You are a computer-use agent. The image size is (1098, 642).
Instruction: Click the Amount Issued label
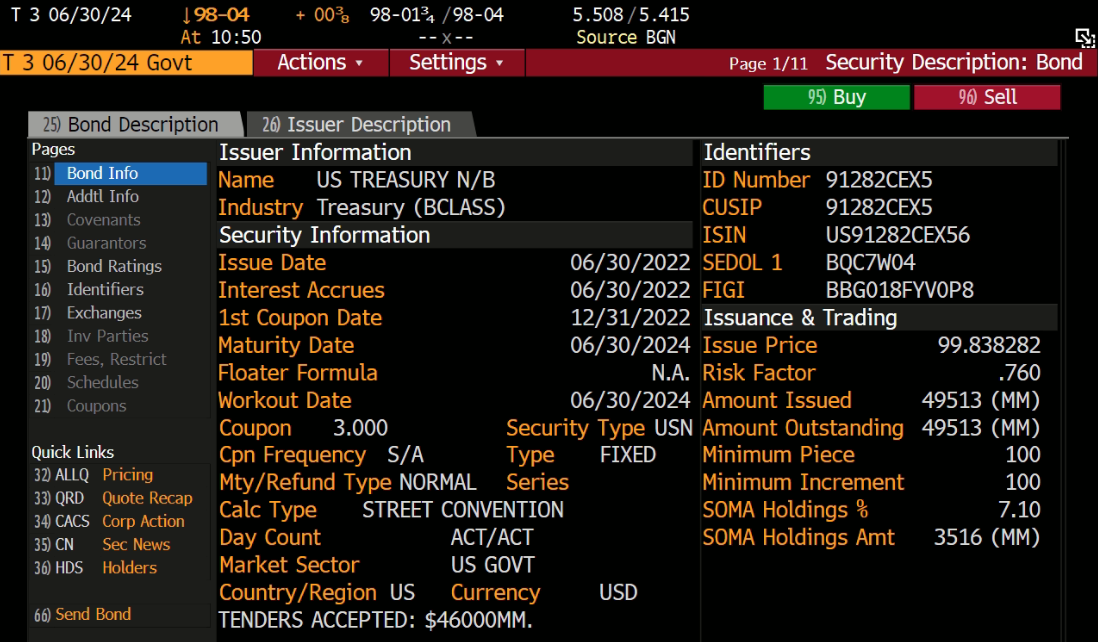click(777, 400)
